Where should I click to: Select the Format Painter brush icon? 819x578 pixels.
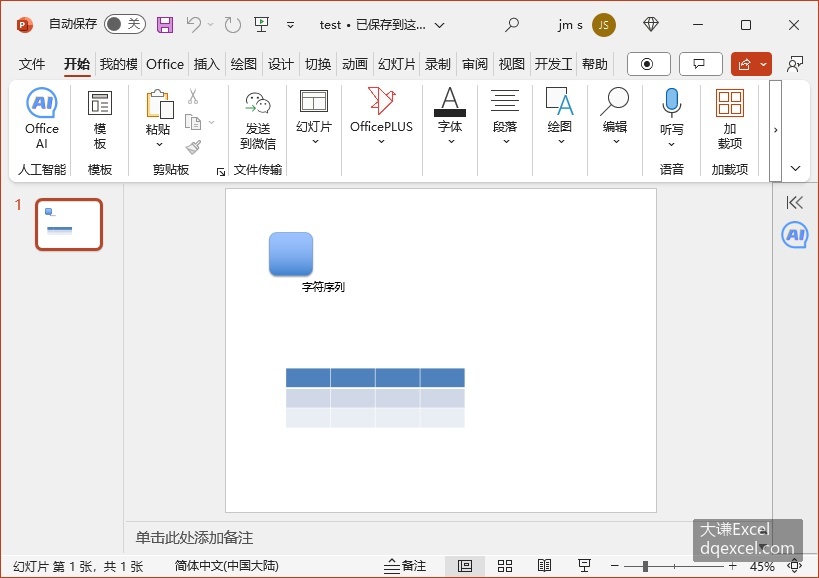coord(193,147)
